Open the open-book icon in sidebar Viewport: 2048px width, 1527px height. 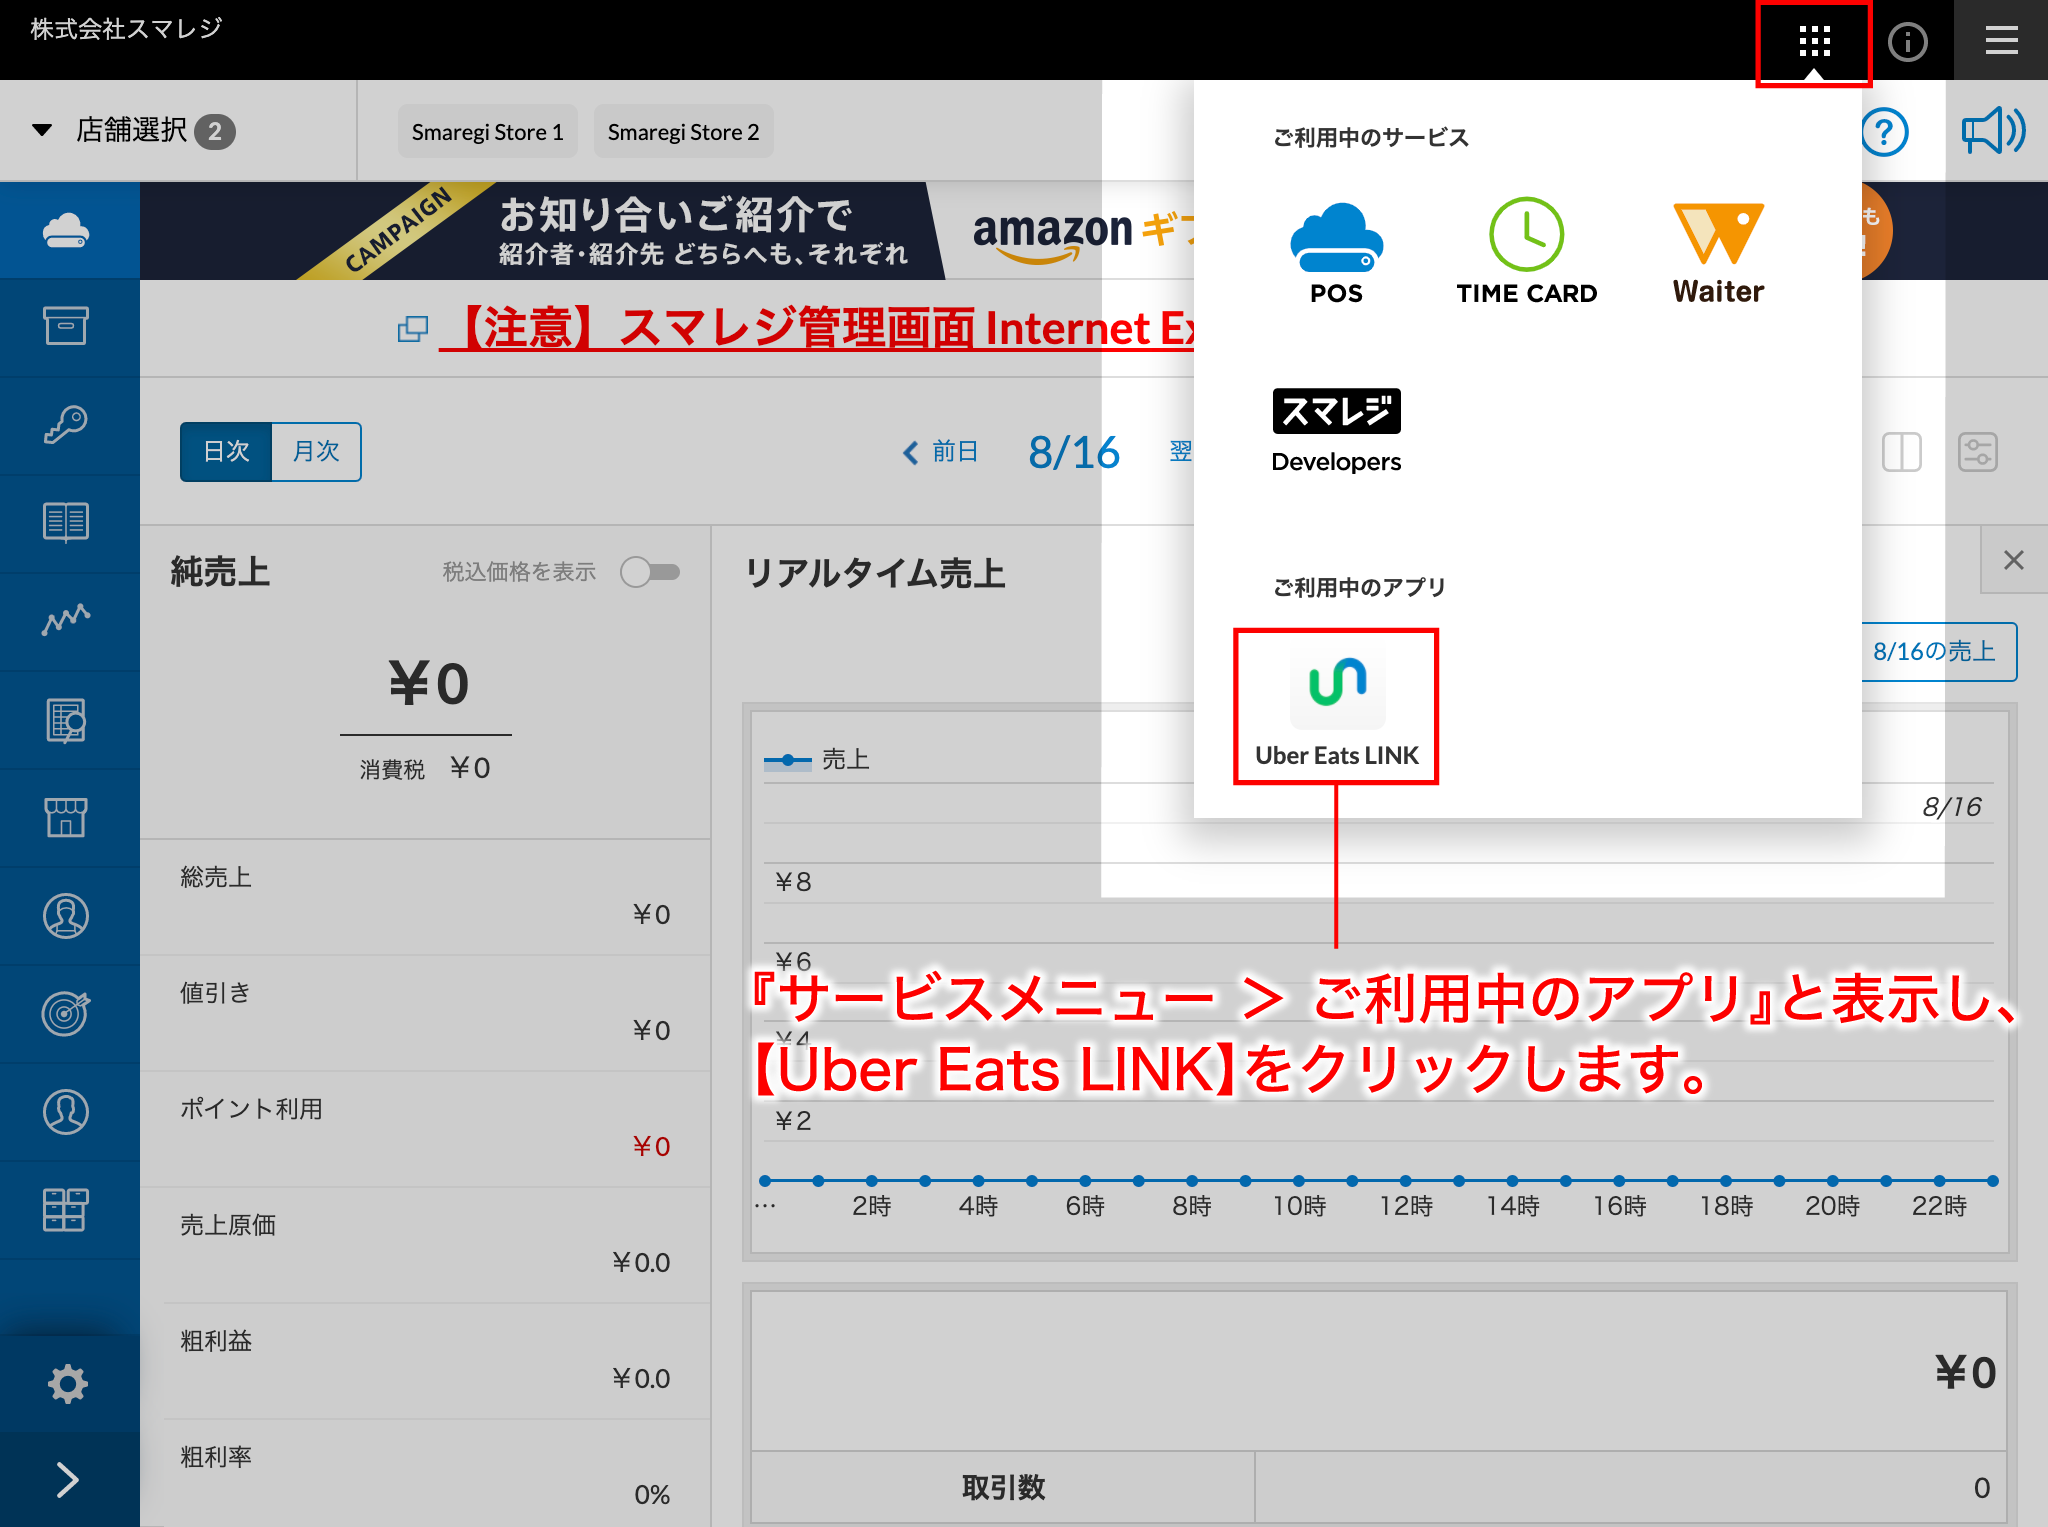(x=66, y=521)
